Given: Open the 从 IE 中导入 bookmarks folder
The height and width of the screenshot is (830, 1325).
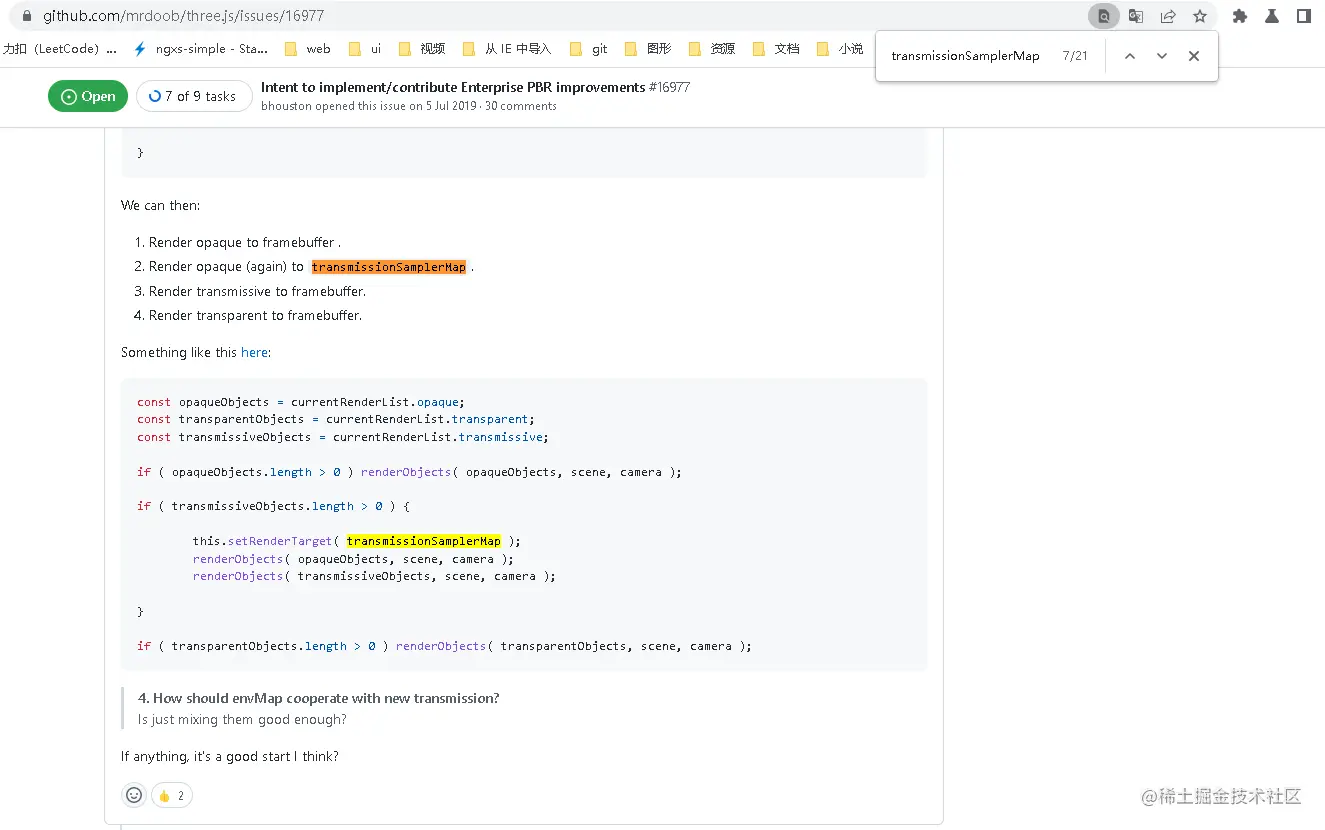Looking at the screenshot, I should [507, 48].
